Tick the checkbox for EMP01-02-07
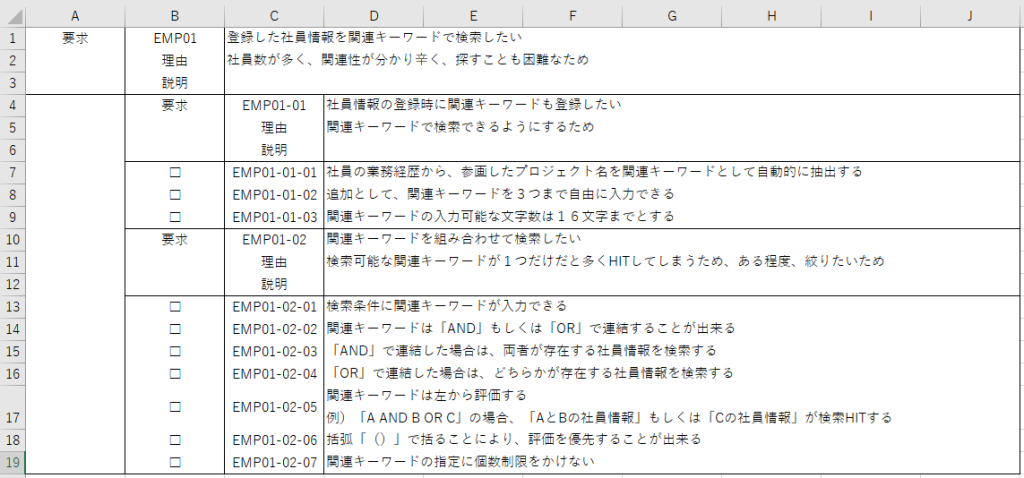Image resolution: width=1024 pixels, height=478 pixels. 174,462
